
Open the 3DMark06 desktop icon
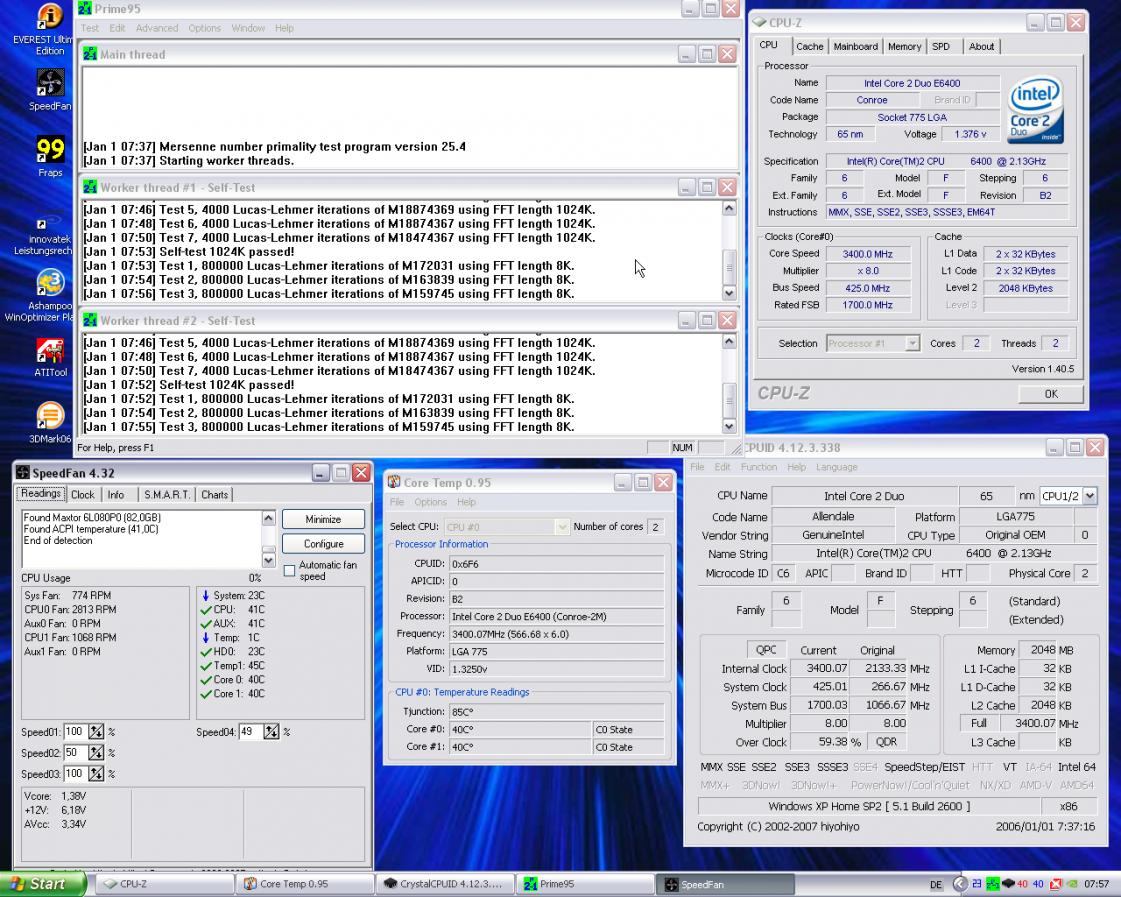click(x=50, y=415)
